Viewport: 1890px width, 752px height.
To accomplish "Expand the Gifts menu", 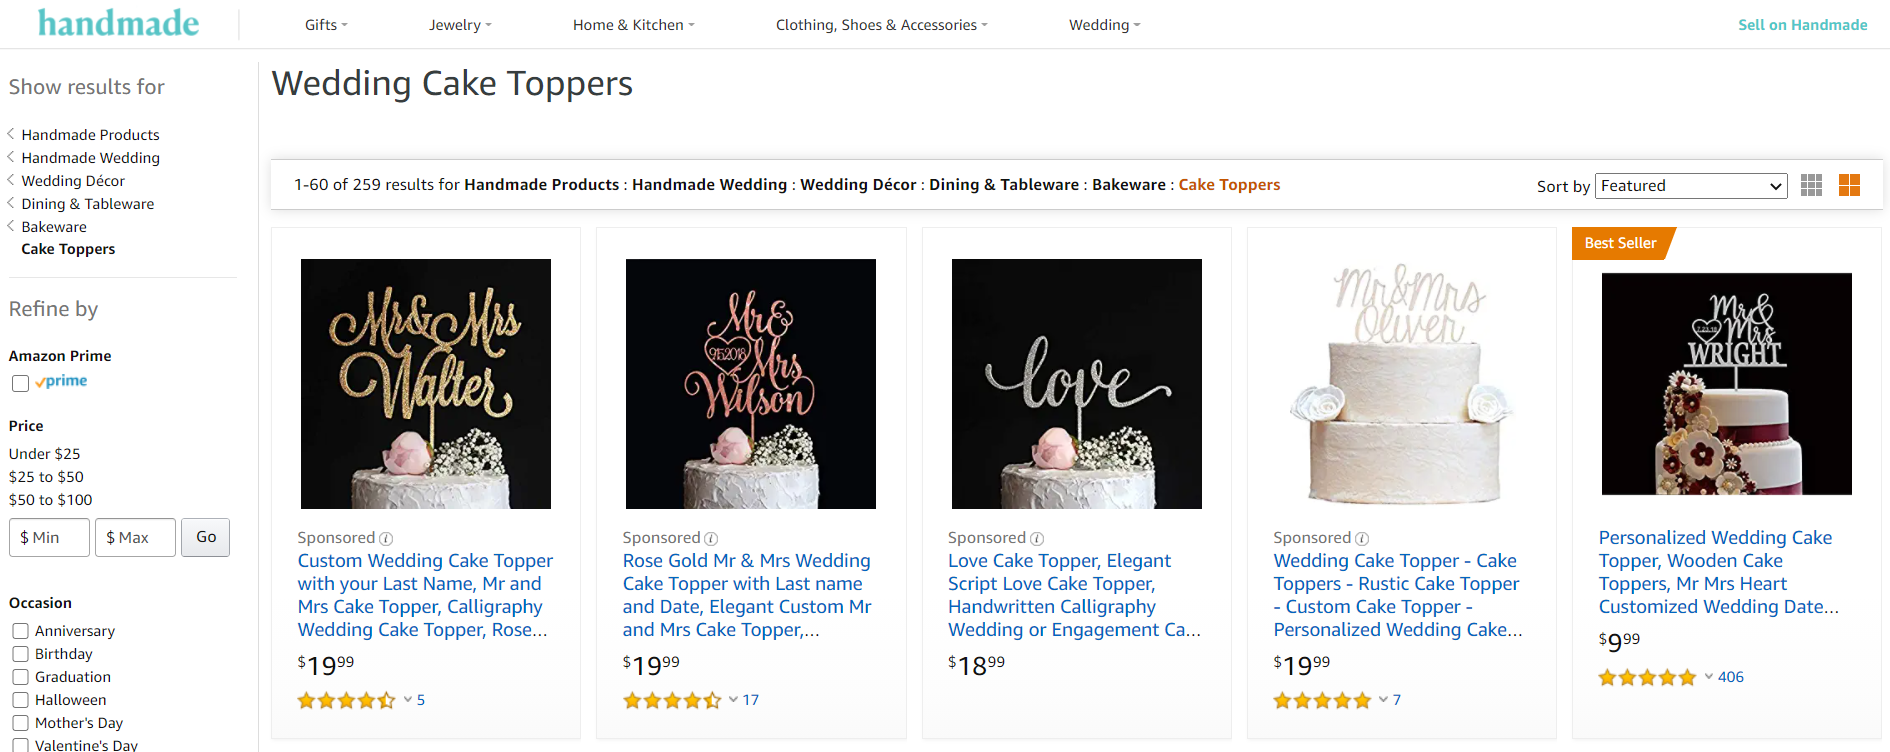I will point(326,25).
